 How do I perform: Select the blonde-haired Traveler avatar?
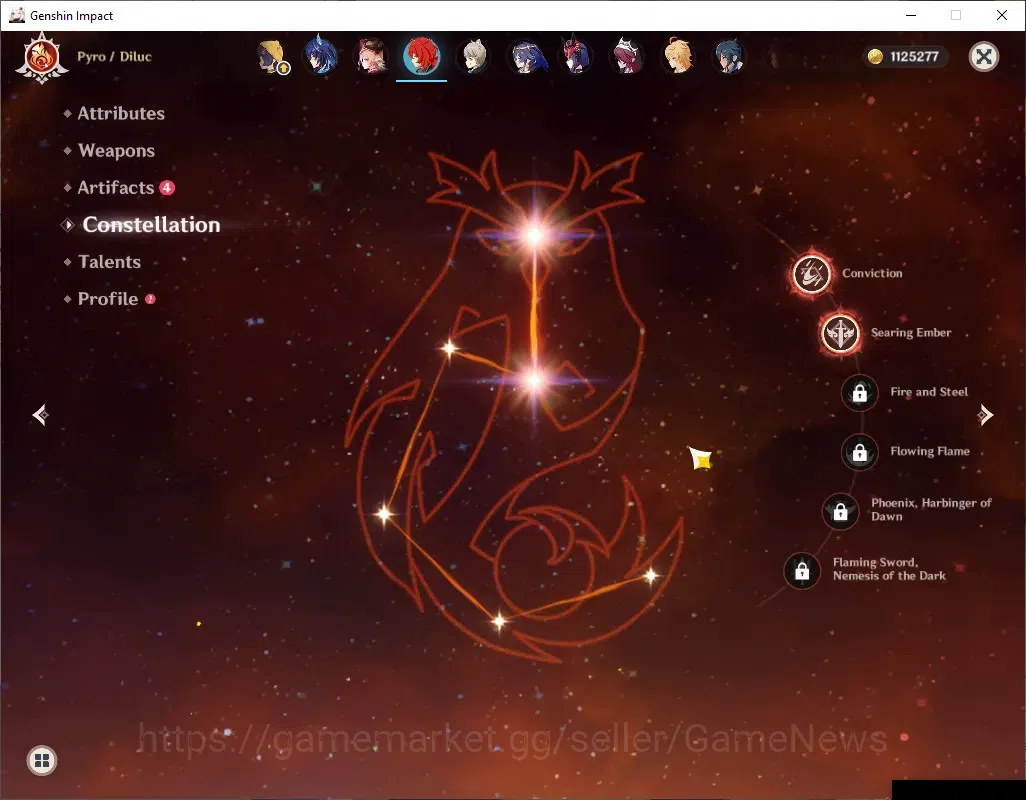(678, 56)
